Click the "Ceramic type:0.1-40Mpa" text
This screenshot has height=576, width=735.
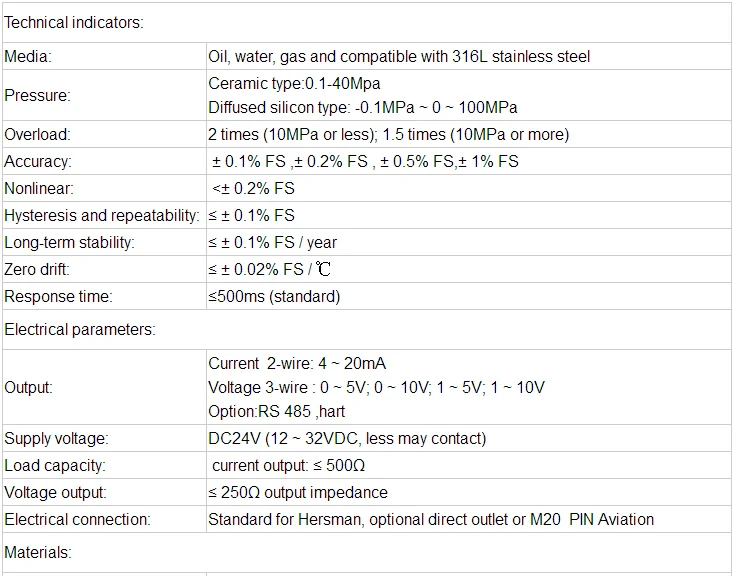coord(294,84)
